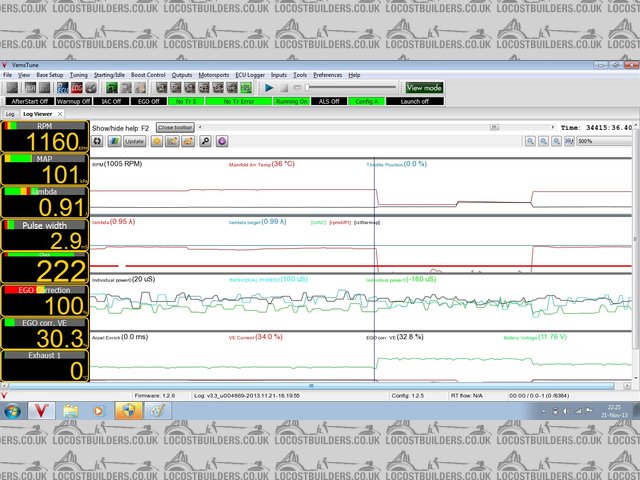Click the refresh arrows icon beside Update
The image size is (640, 480).
click(x=98, y=141)
